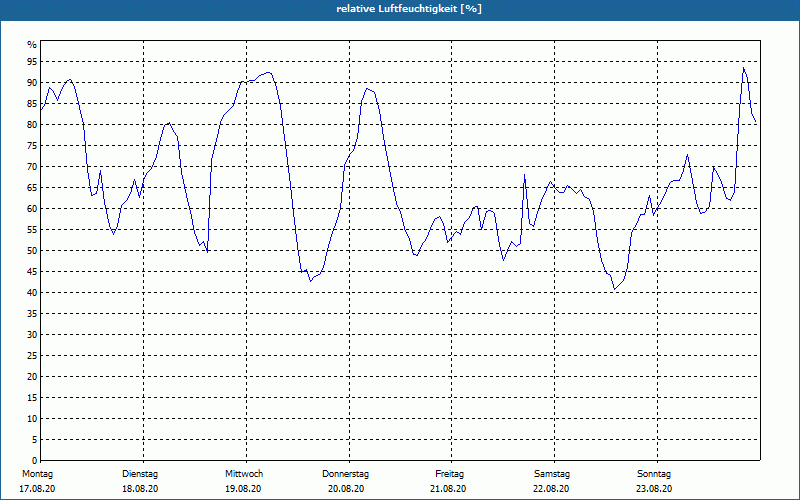Click the 'Dienstag' day label

click(140, 474)
